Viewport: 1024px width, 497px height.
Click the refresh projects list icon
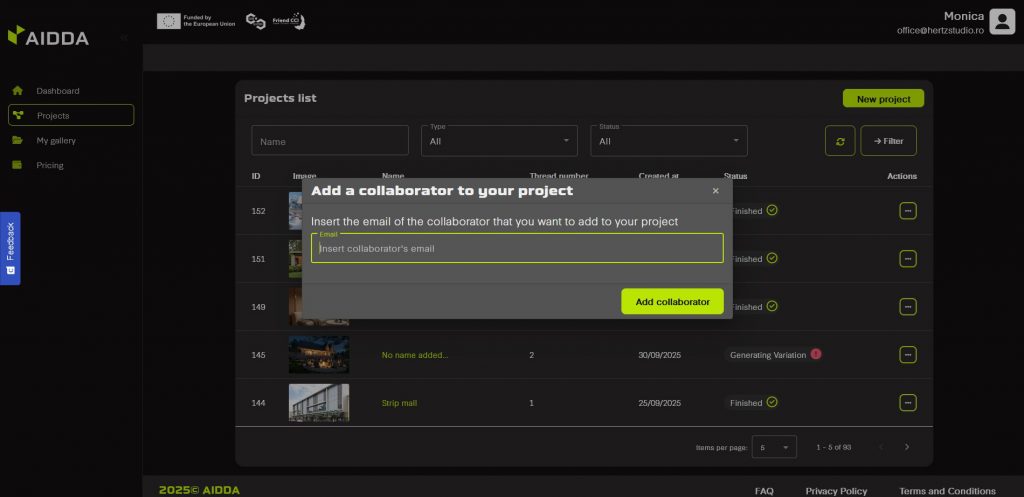pyautogui.click(x=840, y=141)
